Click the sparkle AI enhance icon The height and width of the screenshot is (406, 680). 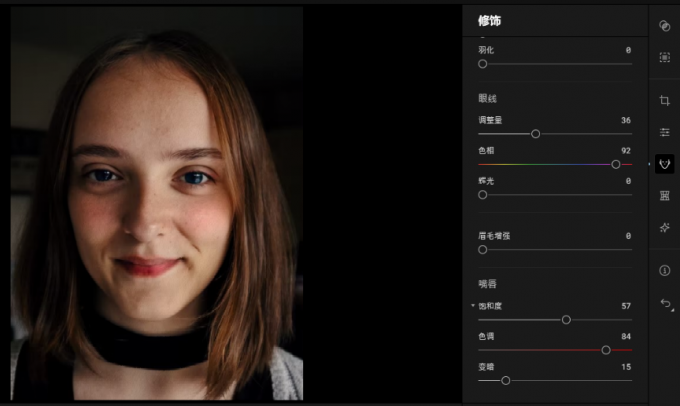click(664, 227)
